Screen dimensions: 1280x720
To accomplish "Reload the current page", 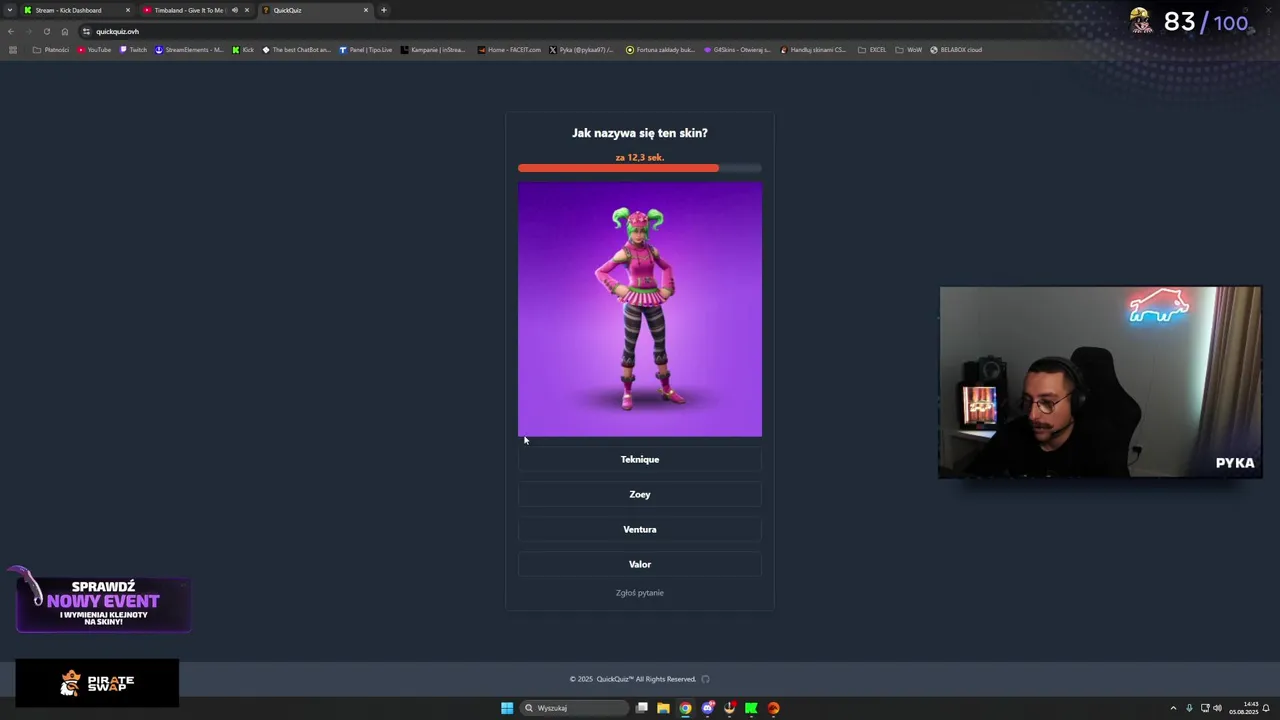I will (47, 31).
